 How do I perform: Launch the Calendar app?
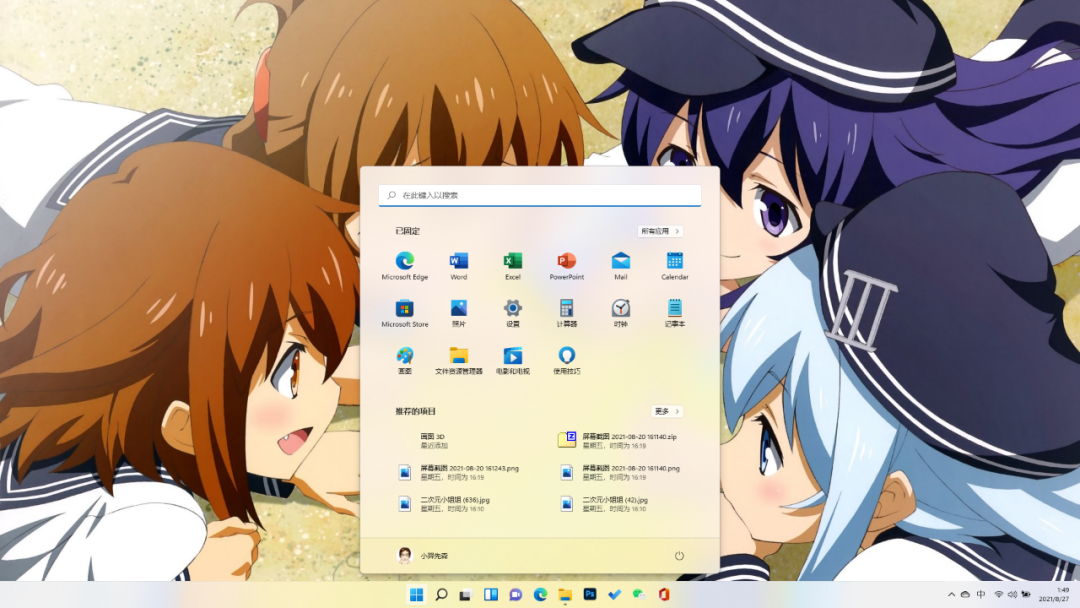(x=675, y=262)
